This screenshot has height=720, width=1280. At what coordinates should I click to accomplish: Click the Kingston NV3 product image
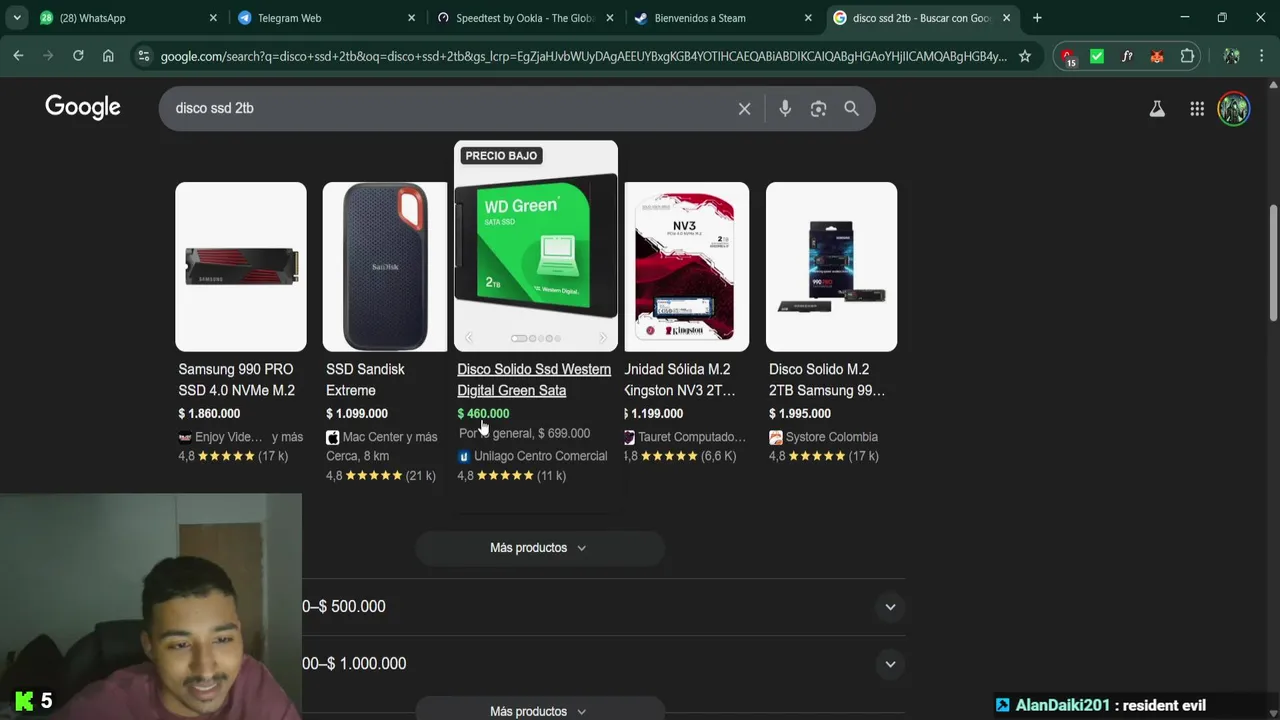tap(687, 267)
